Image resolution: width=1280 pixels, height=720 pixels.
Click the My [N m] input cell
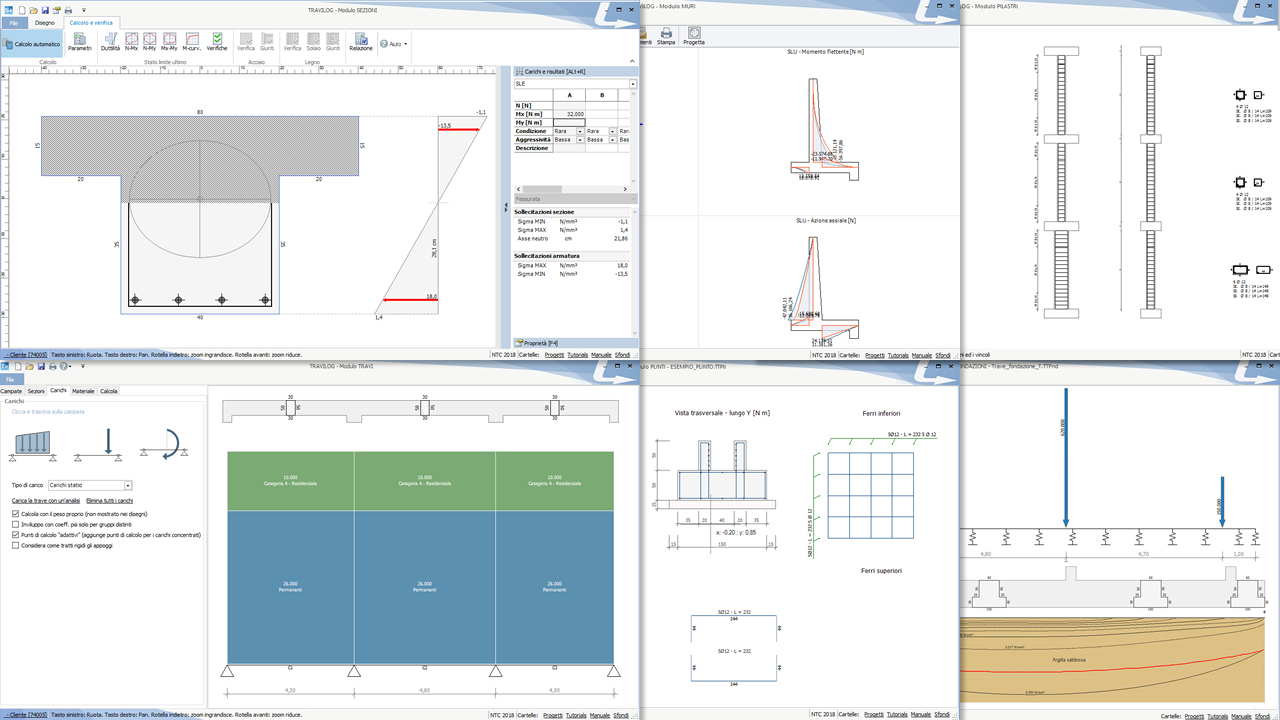[x=568, y=122]
